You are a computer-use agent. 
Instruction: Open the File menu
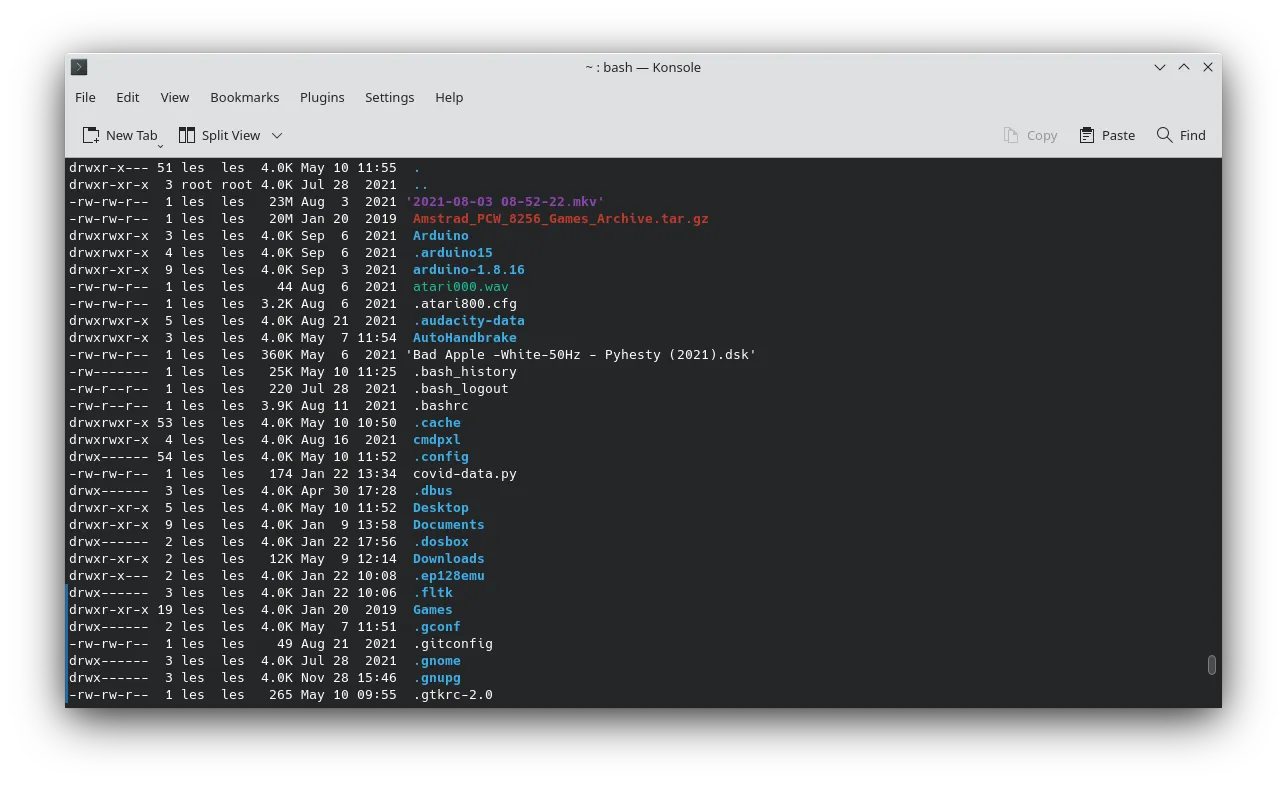pos(85,97)
